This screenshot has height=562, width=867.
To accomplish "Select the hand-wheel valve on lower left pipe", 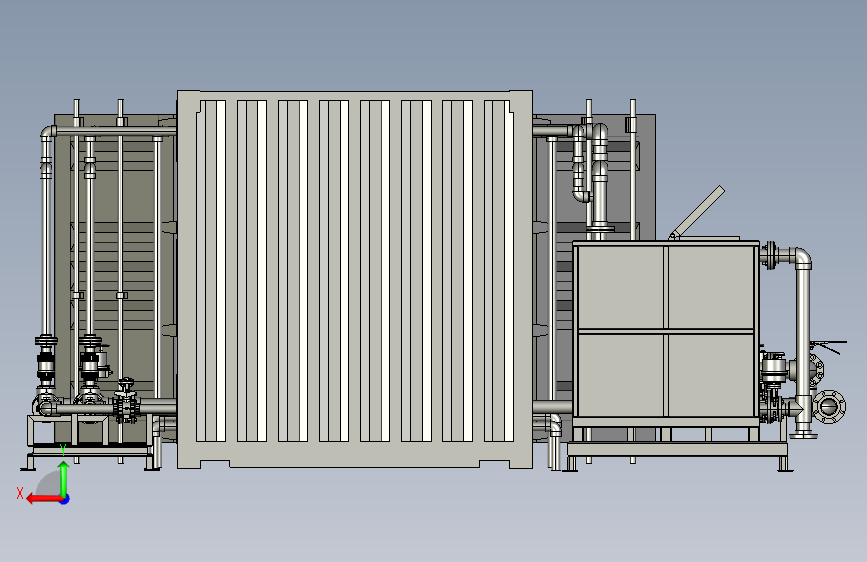I will point(127,400).
